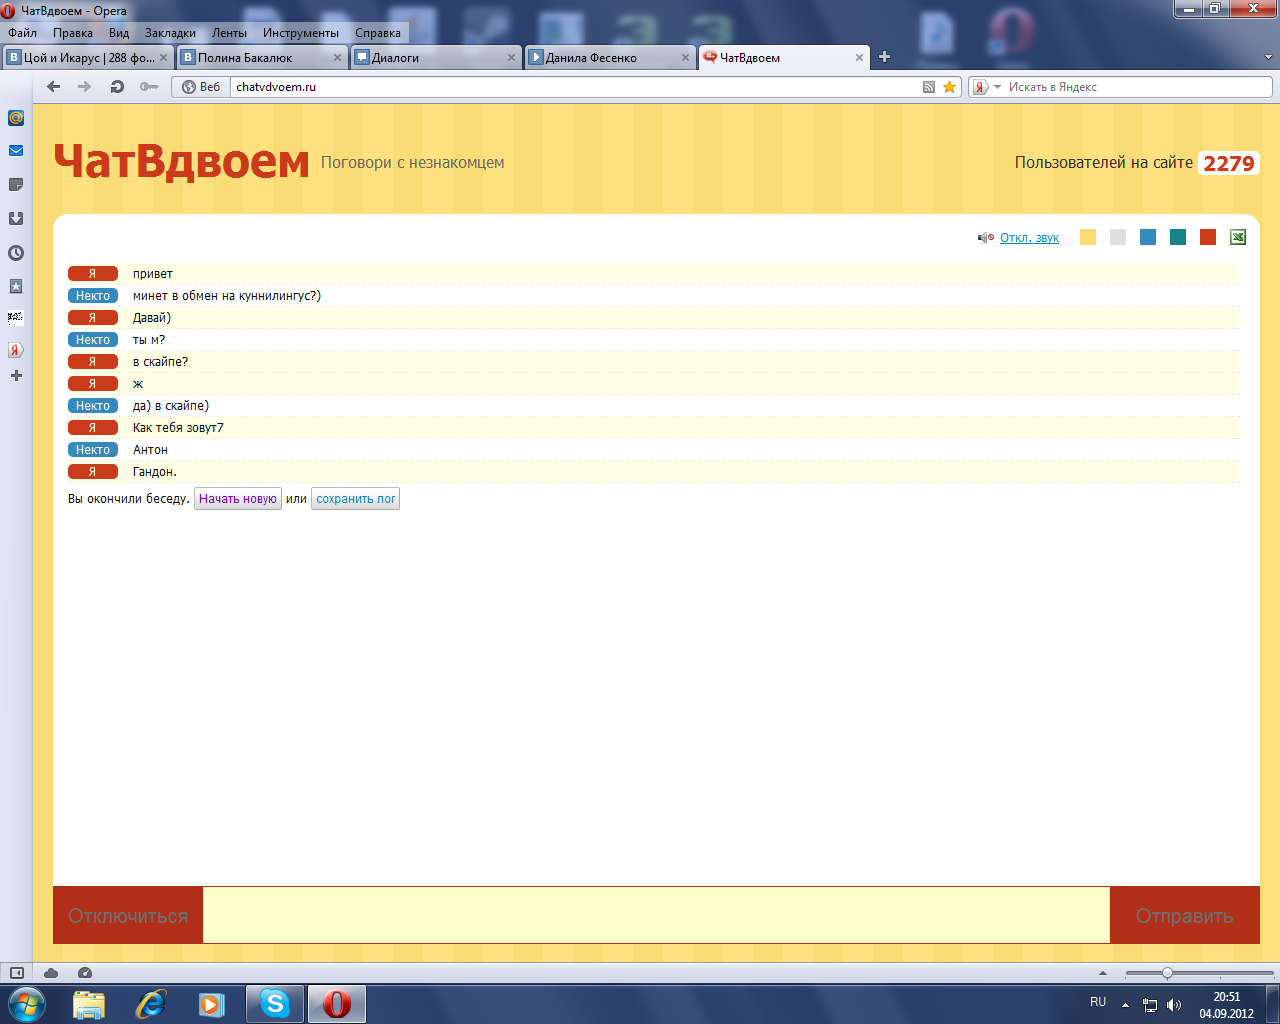Toggle Opera Turbo speedometer icon
The width and height of the screenshot is (1280, 1024).
85,973
